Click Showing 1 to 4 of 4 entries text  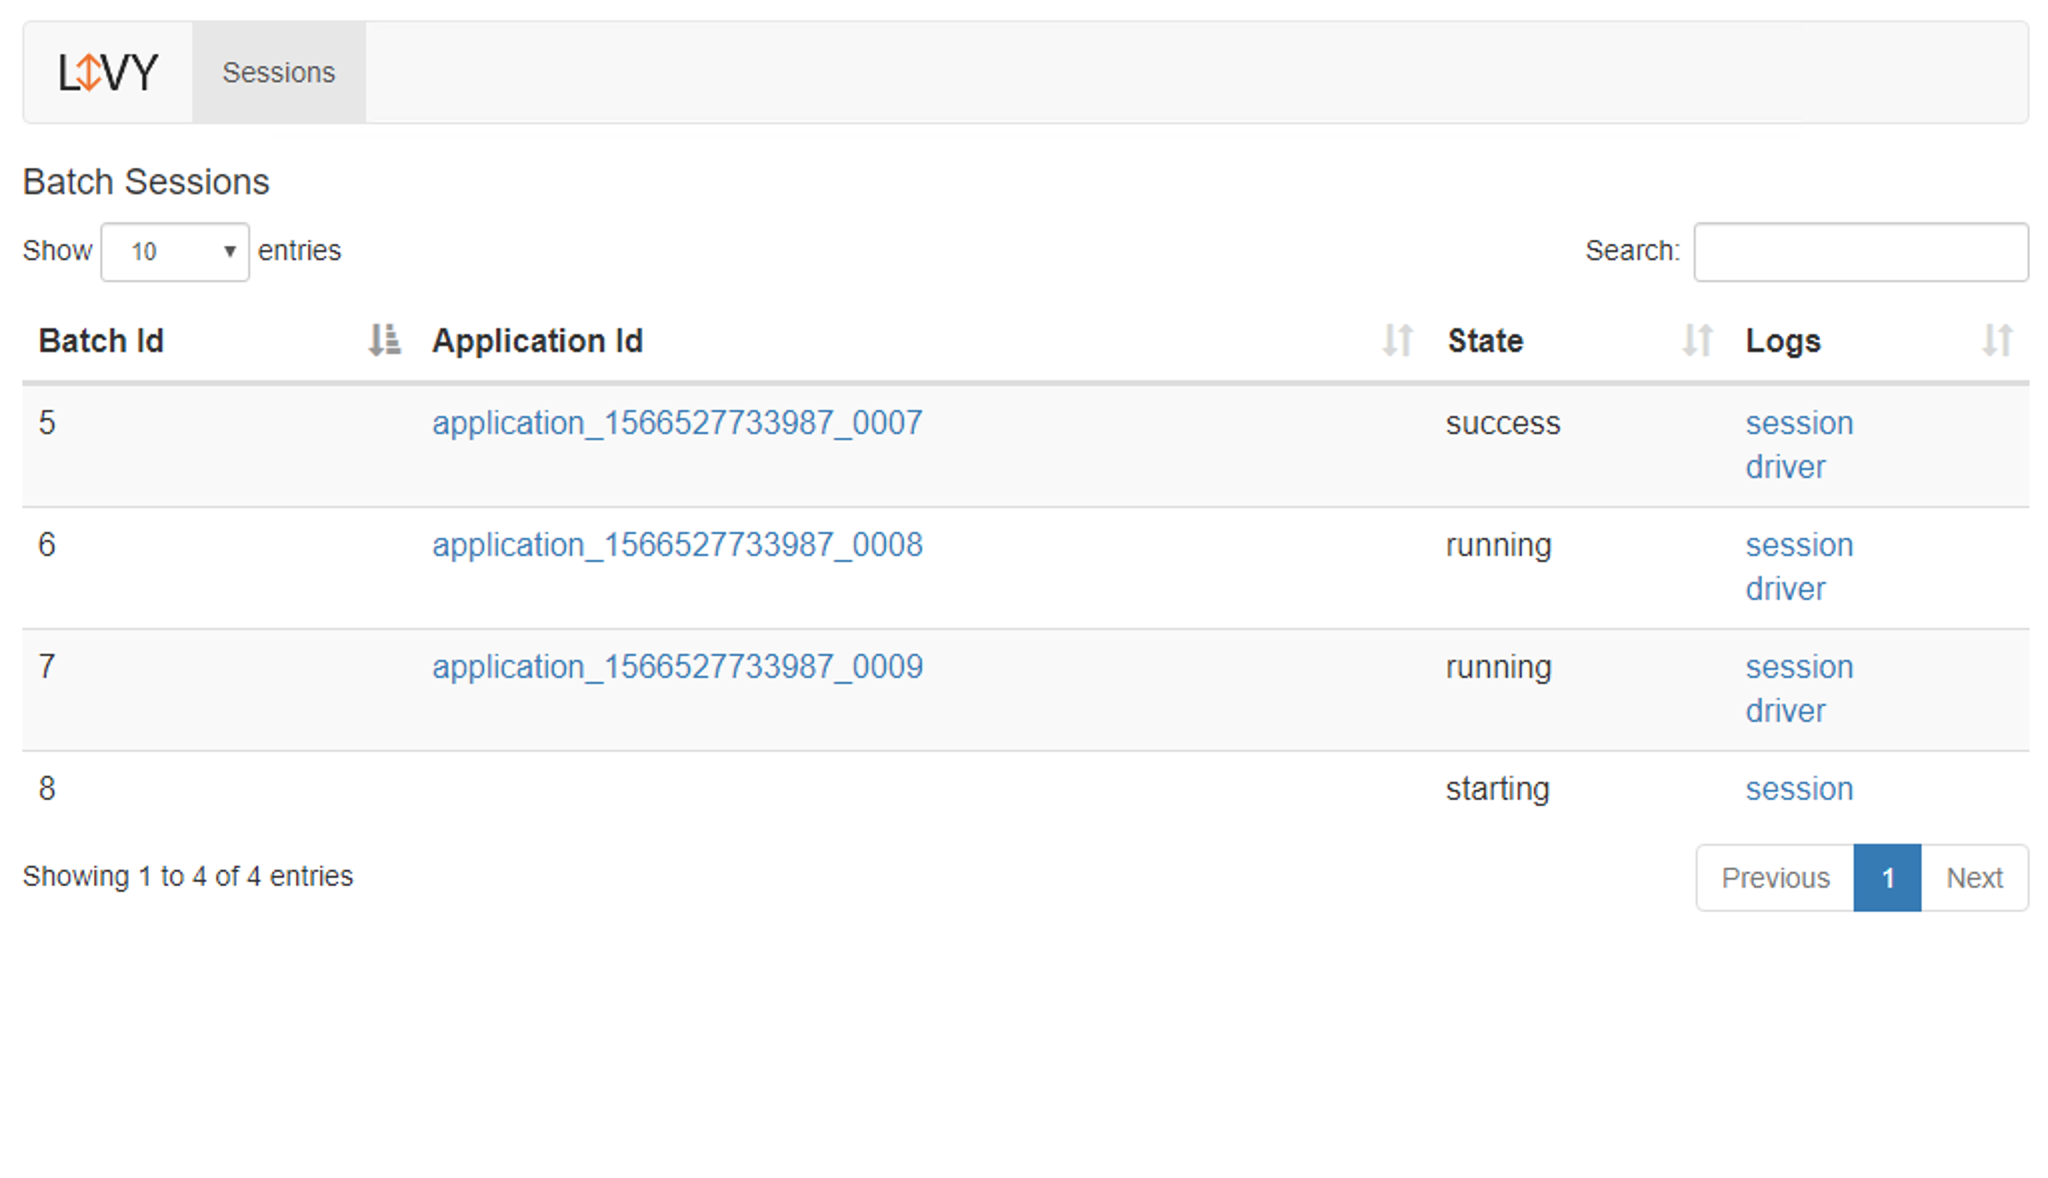[x=188, y=877]
